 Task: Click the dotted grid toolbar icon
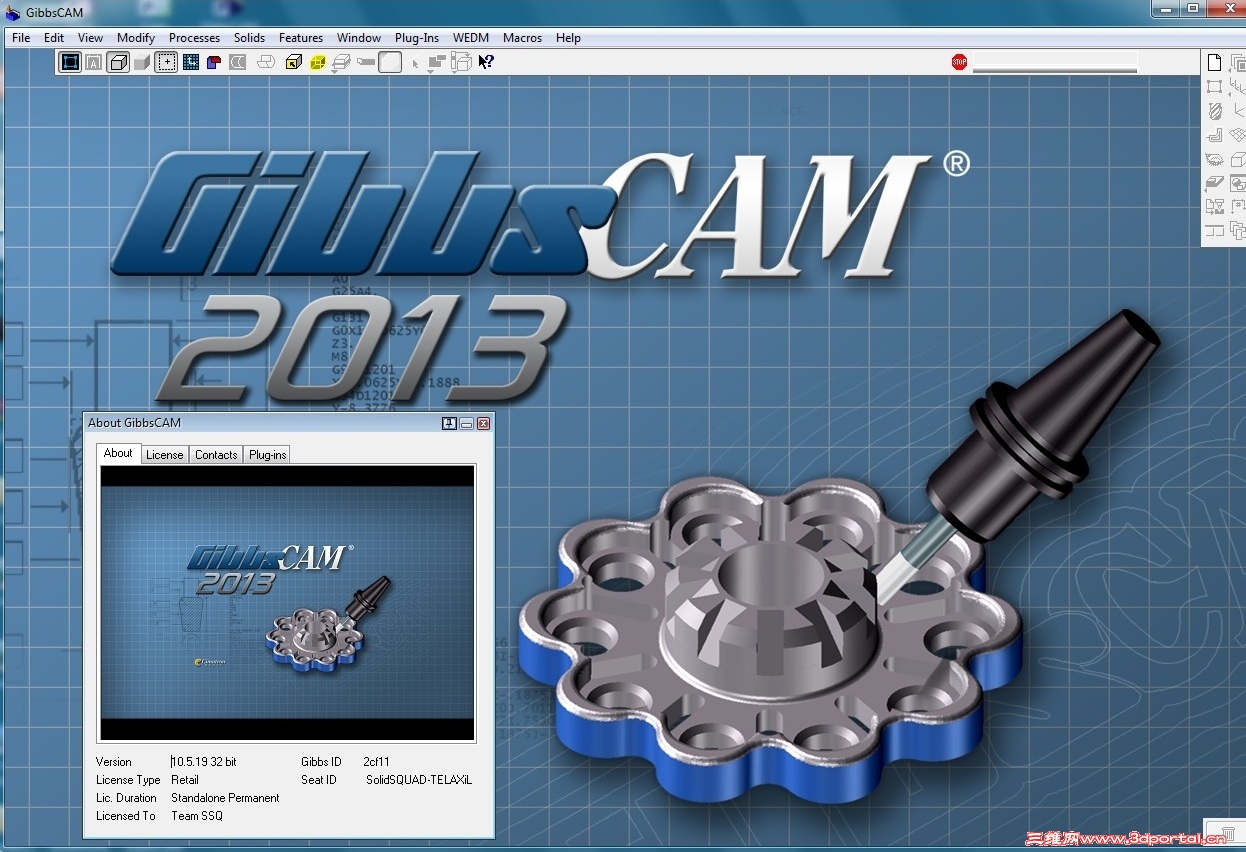click(190, 62)
